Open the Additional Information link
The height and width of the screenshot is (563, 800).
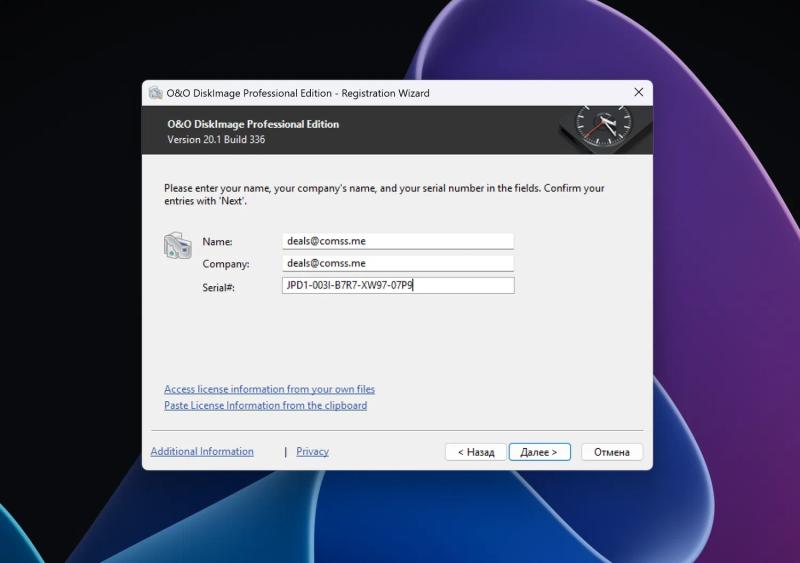point(202,452)
